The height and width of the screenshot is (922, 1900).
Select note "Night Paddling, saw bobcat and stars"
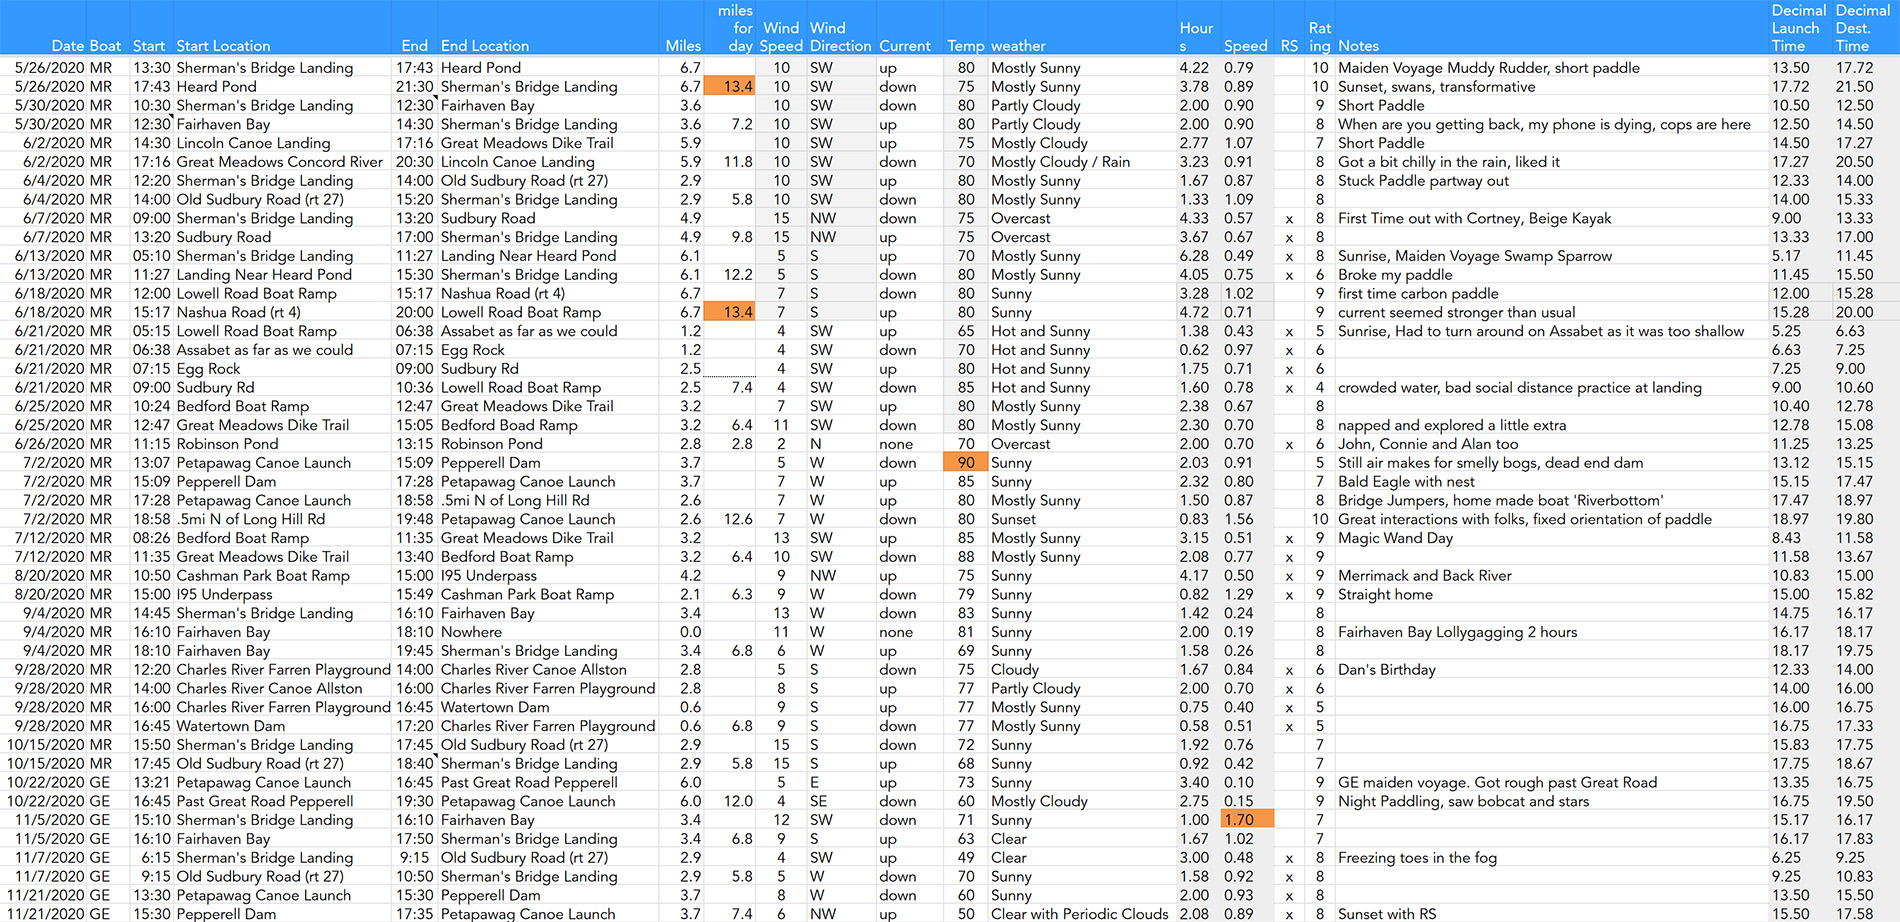[x=1463, y=801]
